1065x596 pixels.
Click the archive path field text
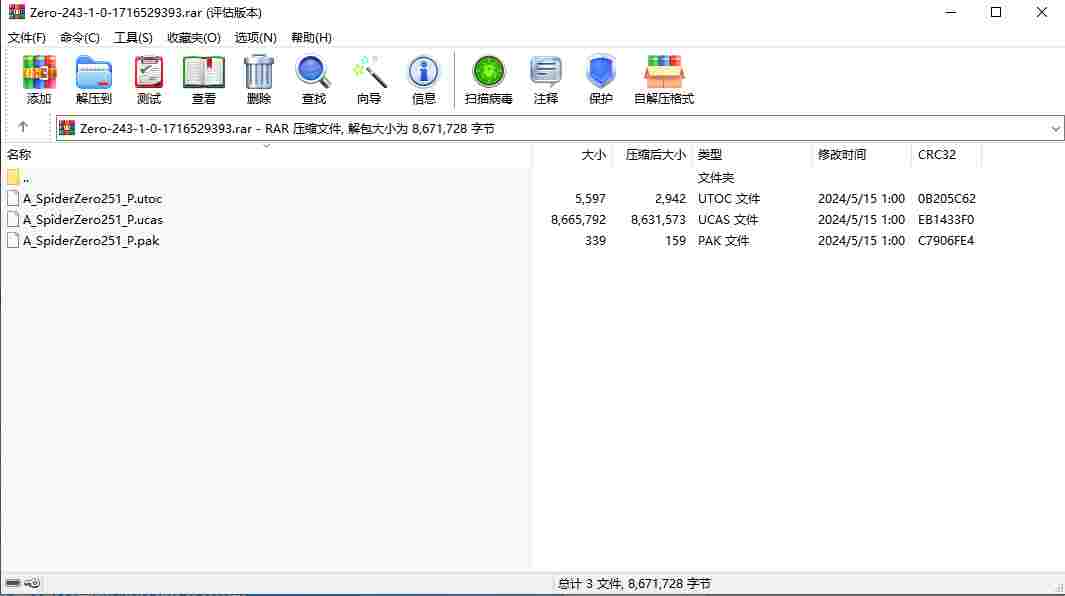tap(287, 128)
